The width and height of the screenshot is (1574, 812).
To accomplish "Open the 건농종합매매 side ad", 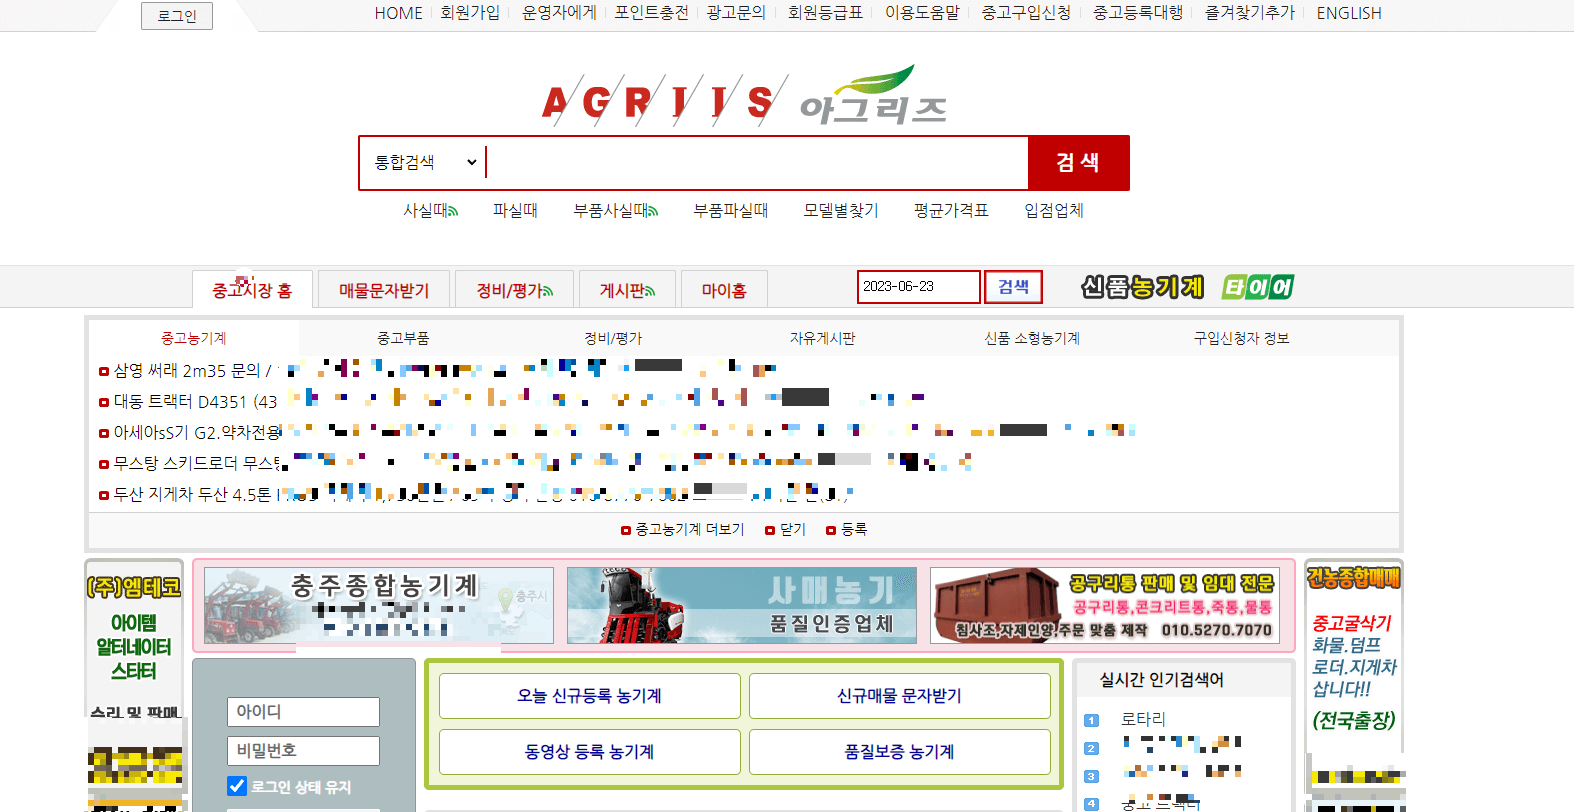I will point(1354,655).
